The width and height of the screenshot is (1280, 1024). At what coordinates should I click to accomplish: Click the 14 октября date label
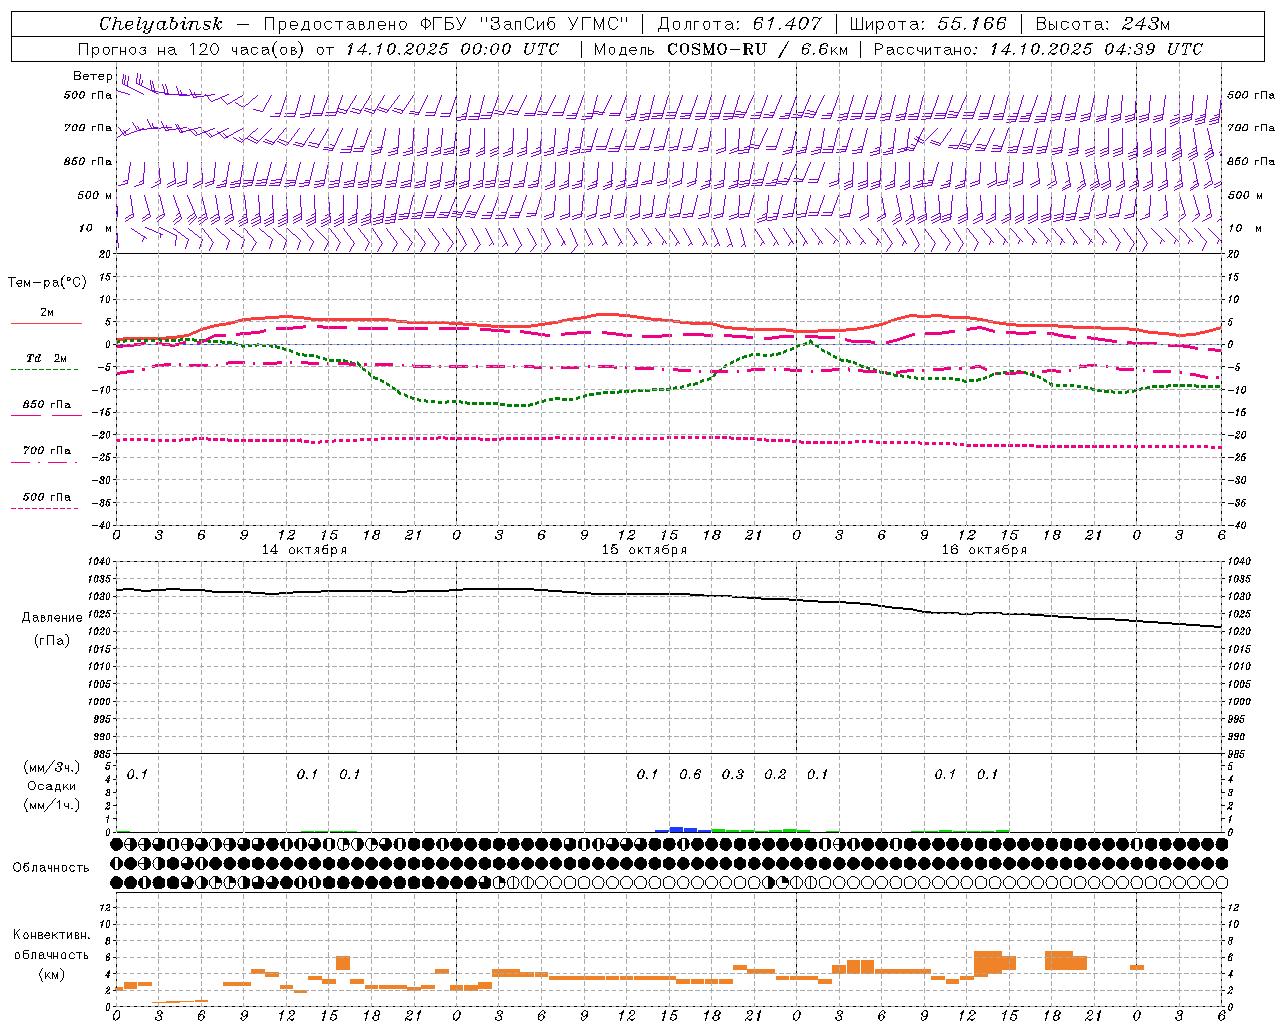304,550
